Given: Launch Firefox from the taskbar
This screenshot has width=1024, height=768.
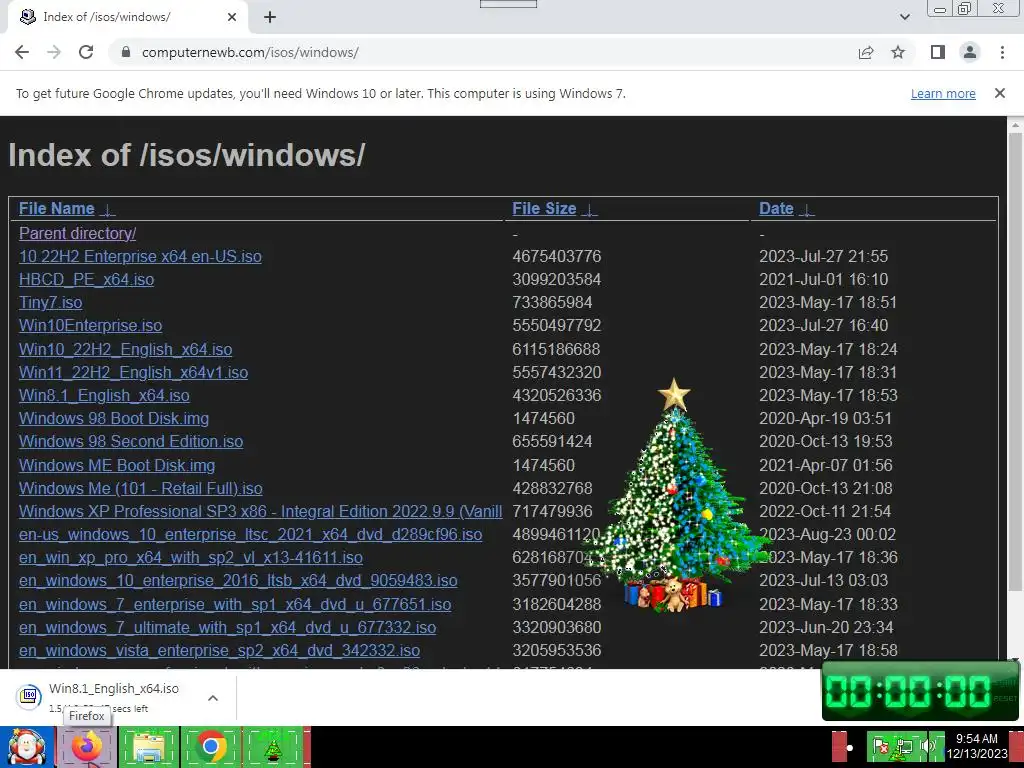Looking at the screenshot, I should 86,746.
